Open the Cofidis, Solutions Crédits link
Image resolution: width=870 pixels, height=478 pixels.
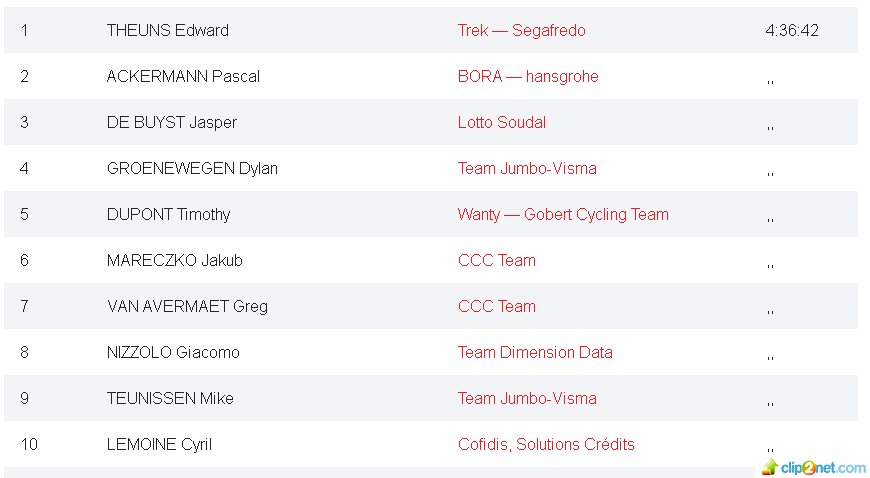[546, 445]
